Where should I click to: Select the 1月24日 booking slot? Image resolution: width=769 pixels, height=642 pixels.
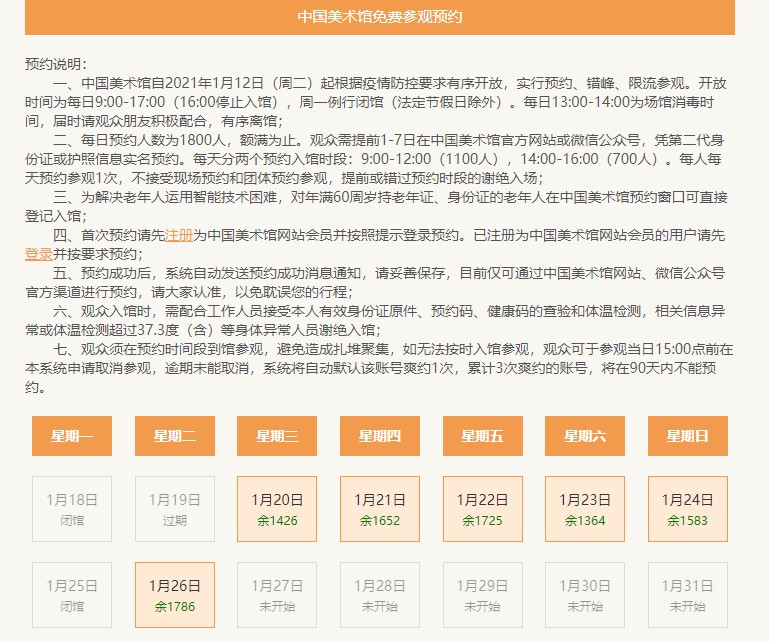click(688, 509)
